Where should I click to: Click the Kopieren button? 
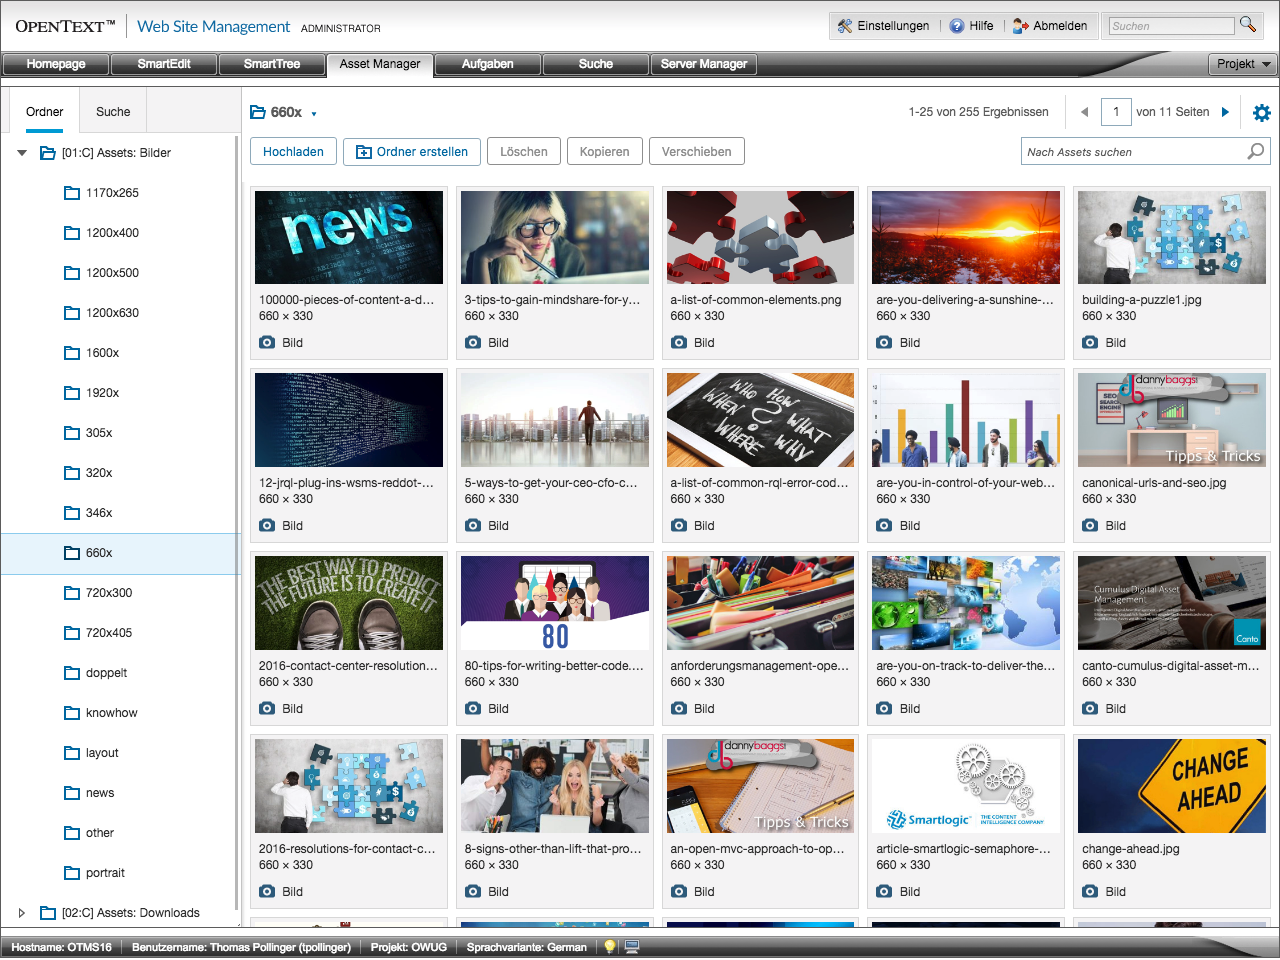point(604,152)
